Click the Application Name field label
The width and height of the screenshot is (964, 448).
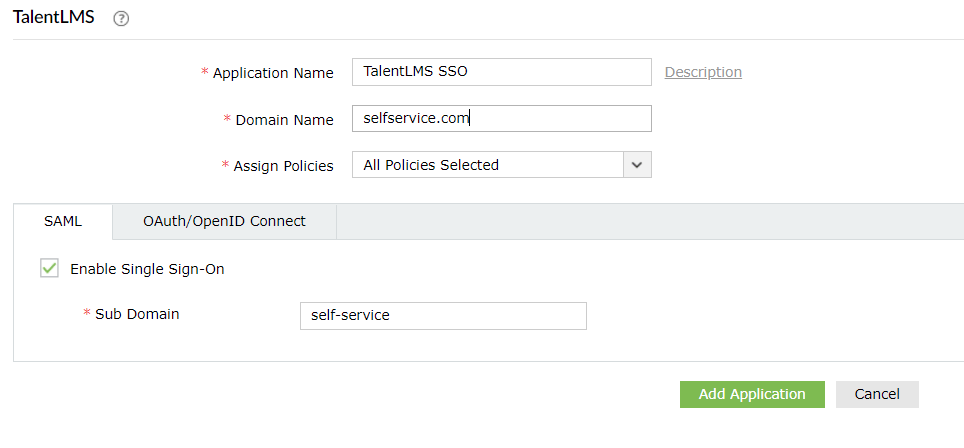pyautogui.click(x=272, y=73)
